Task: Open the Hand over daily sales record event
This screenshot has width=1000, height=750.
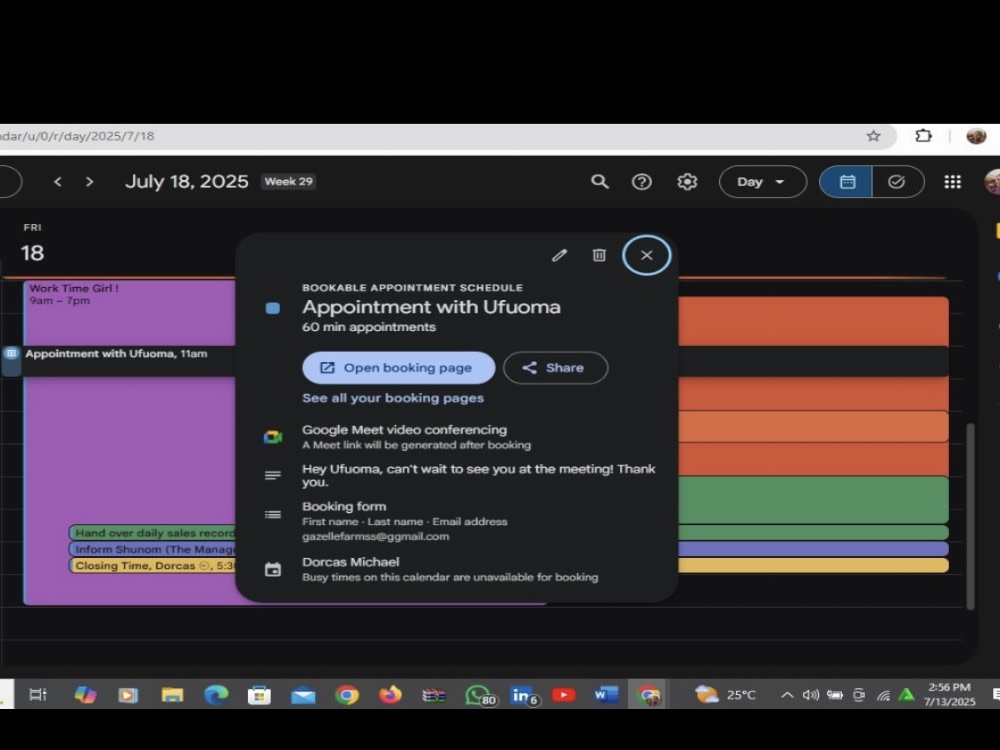Action: pos(152,533)
